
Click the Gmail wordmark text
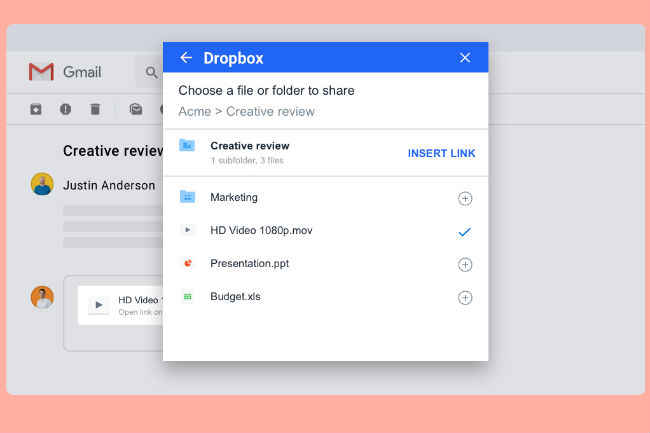pos(82,72)
